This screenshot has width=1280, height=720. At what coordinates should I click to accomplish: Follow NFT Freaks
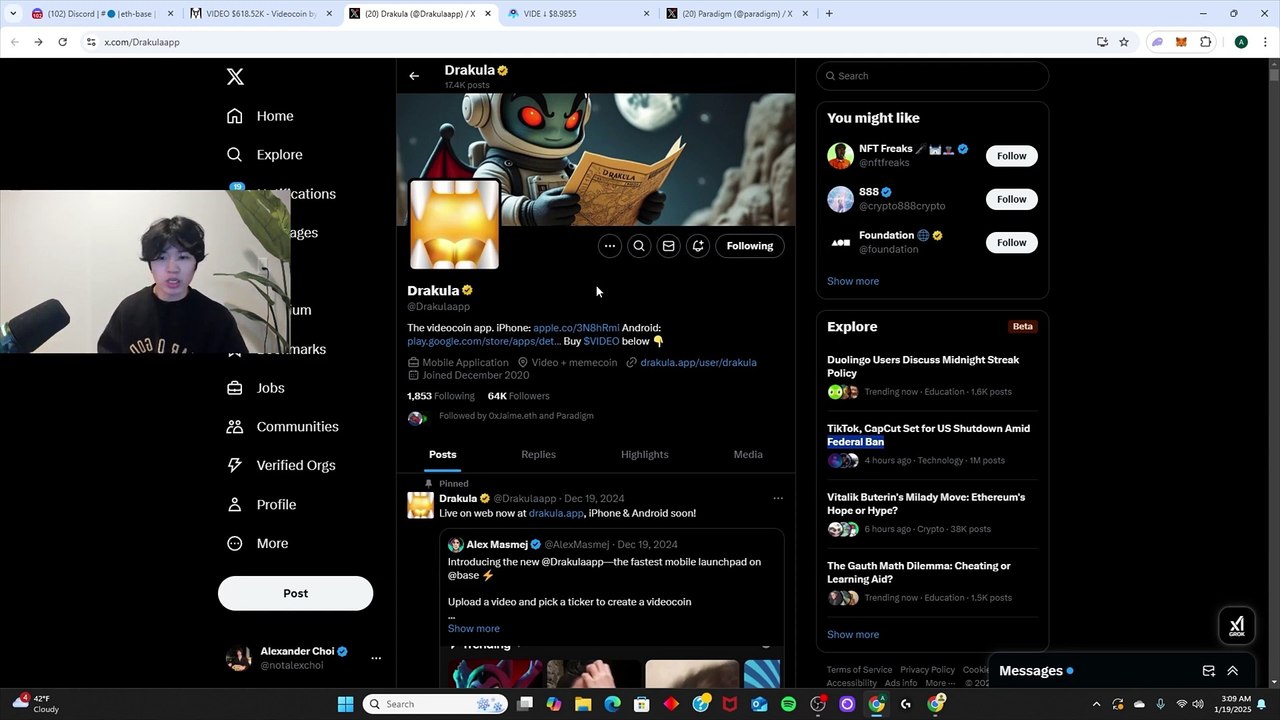[x=1011, y=156]
